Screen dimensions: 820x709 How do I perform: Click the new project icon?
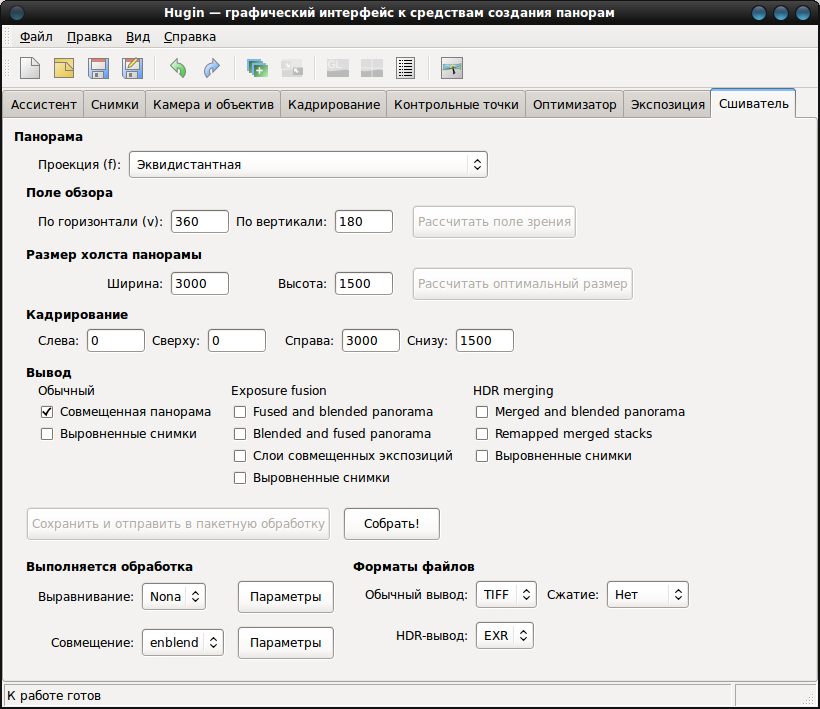[30, 68]
